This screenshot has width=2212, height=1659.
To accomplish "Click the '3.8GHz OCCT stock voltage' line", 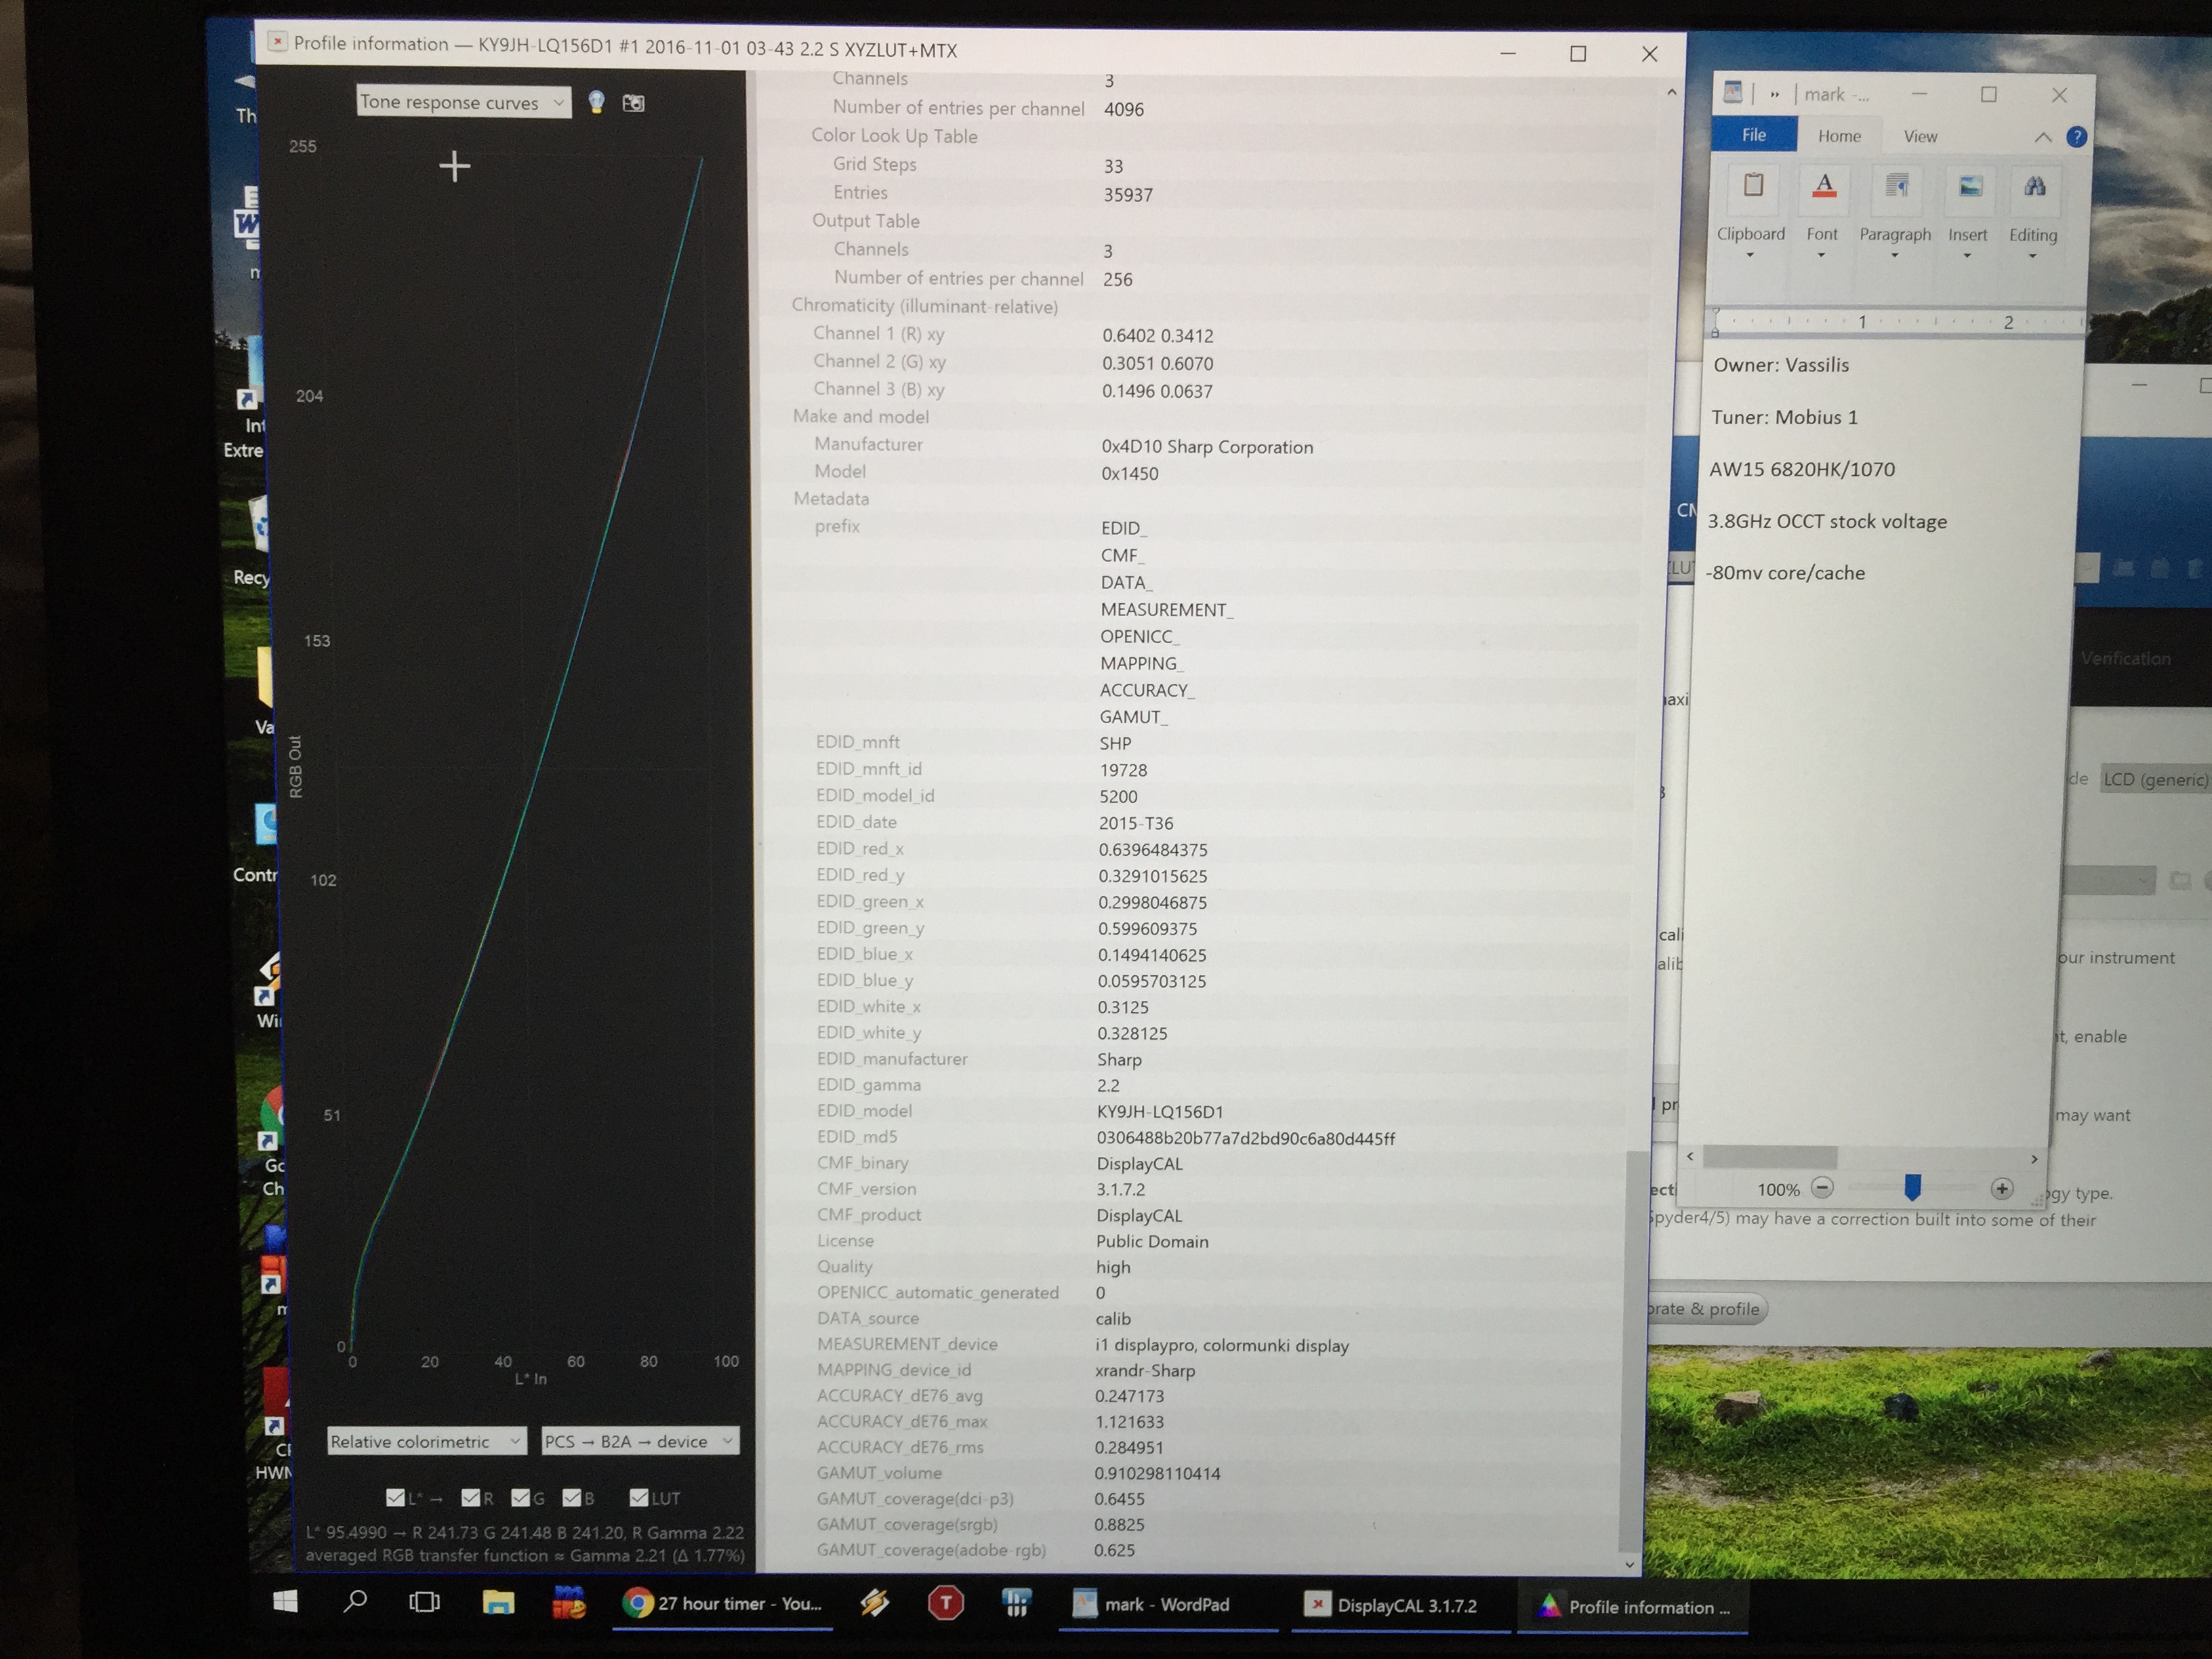I will coord(1827,521).
